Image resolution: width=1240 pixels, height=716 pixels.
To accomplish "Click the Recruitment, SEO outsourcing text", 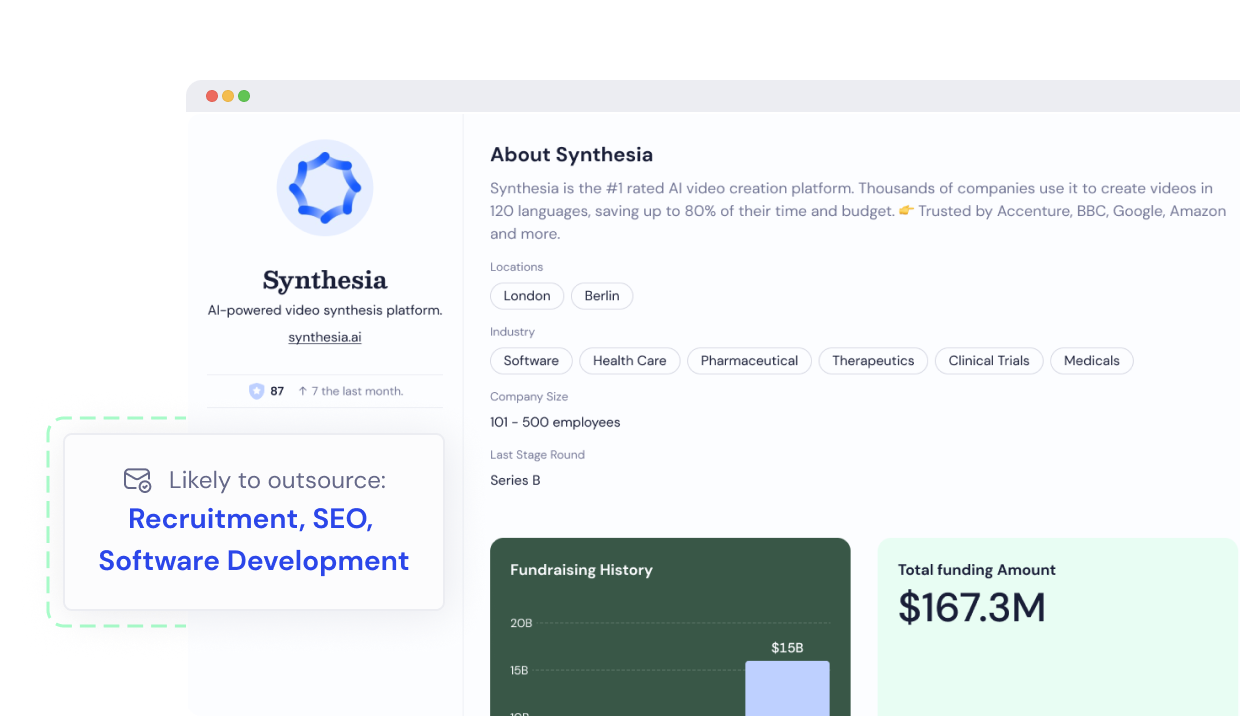I will pyautogui.click(x=250, y=519).
